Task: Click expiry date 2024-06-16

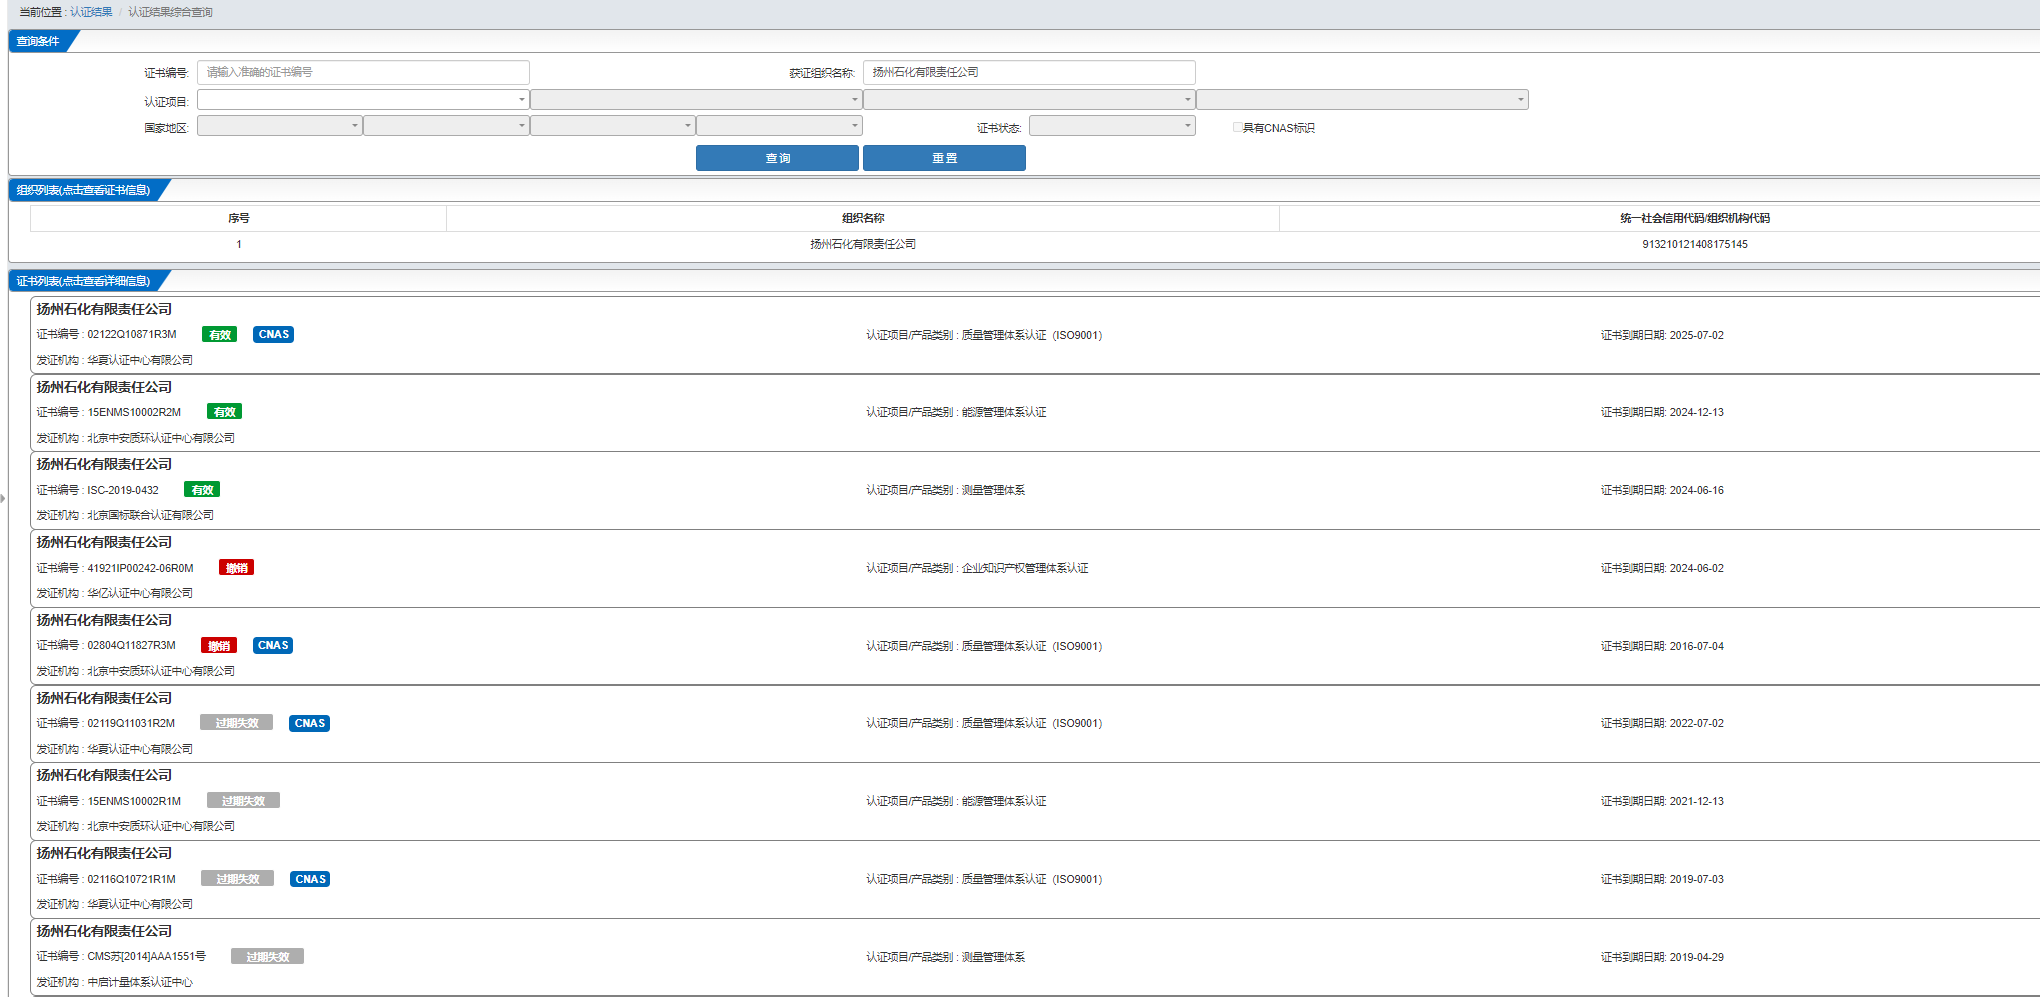Action: click(x=1696, y=490)
